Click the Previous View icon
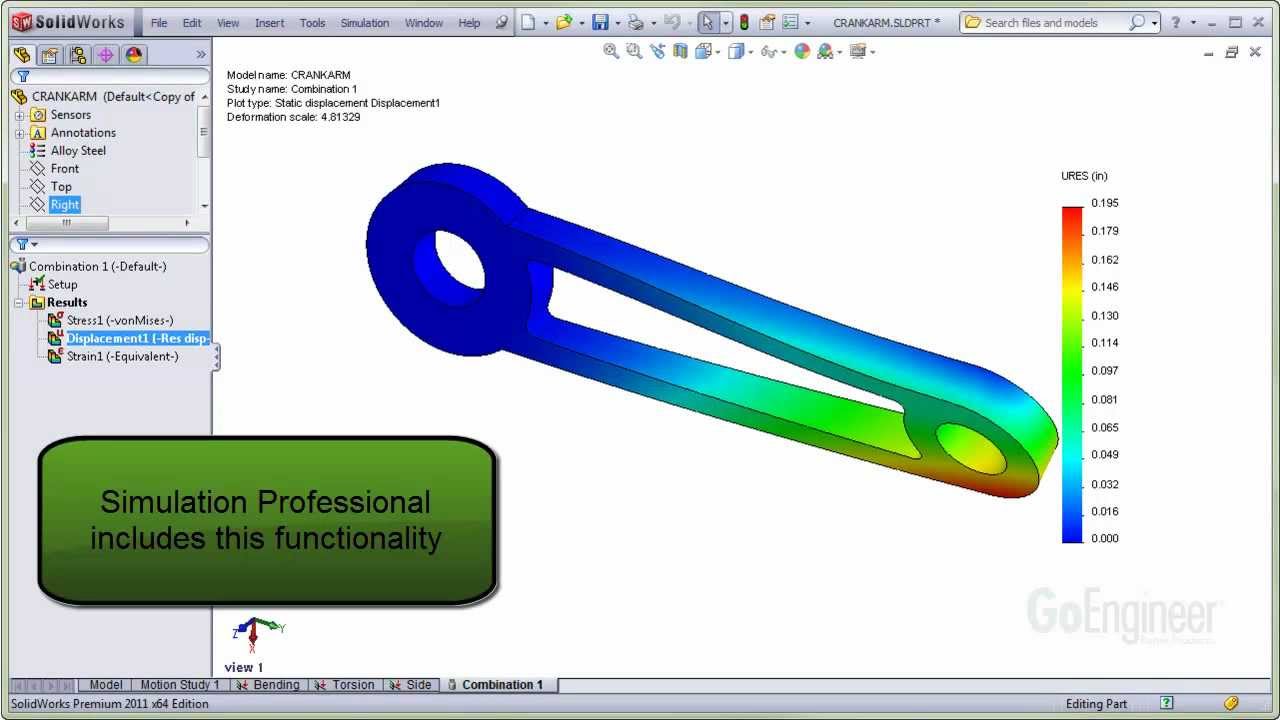Image resolution: width=1280 pixels, height=720 pixels. click(657, 52)
